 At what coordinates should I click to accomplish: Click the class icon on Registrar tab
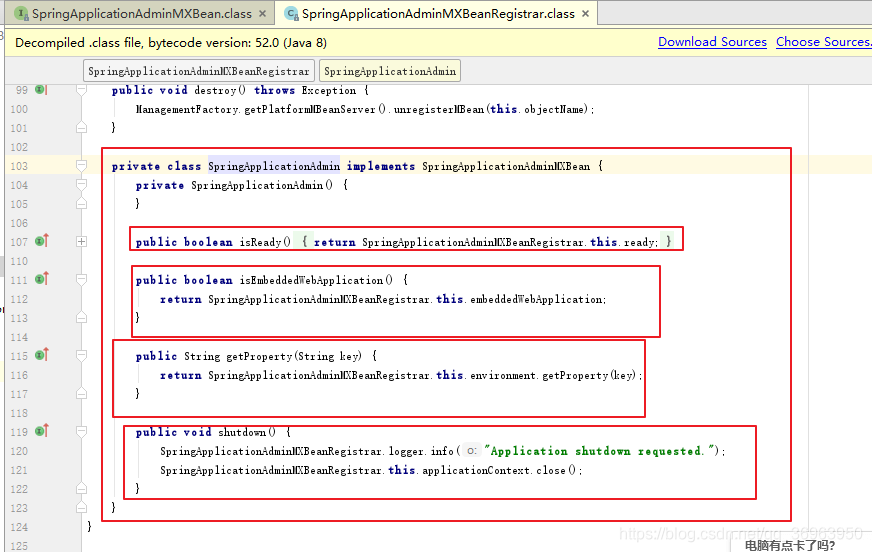pyautogui.click(x=291, y=13)
